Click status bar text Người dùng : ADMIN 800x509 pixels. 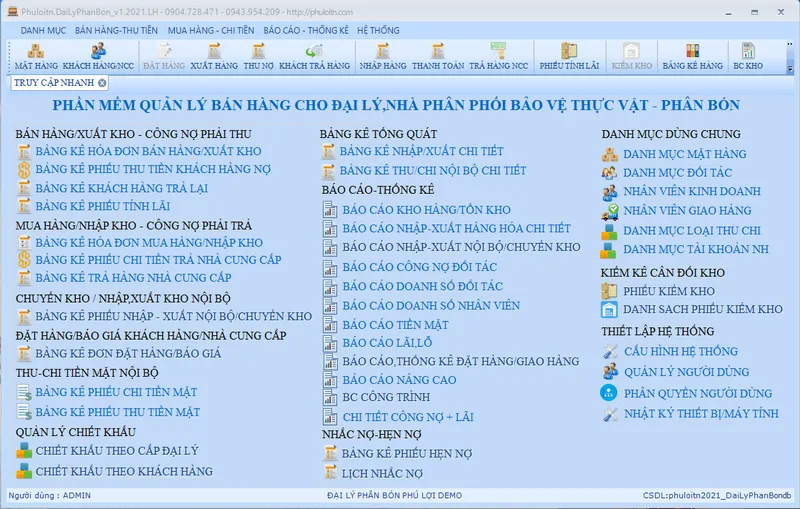[49, 495]
